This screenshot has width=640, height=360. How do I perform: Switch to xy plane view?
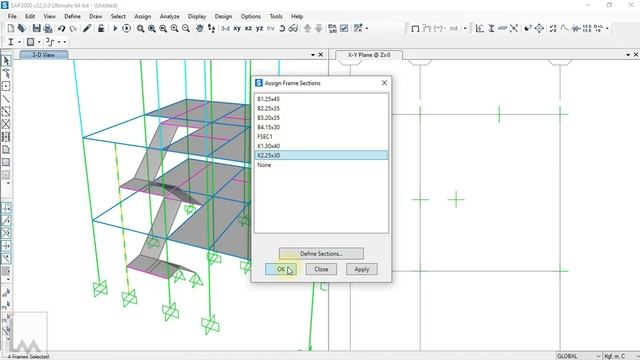tap(237, 29)
